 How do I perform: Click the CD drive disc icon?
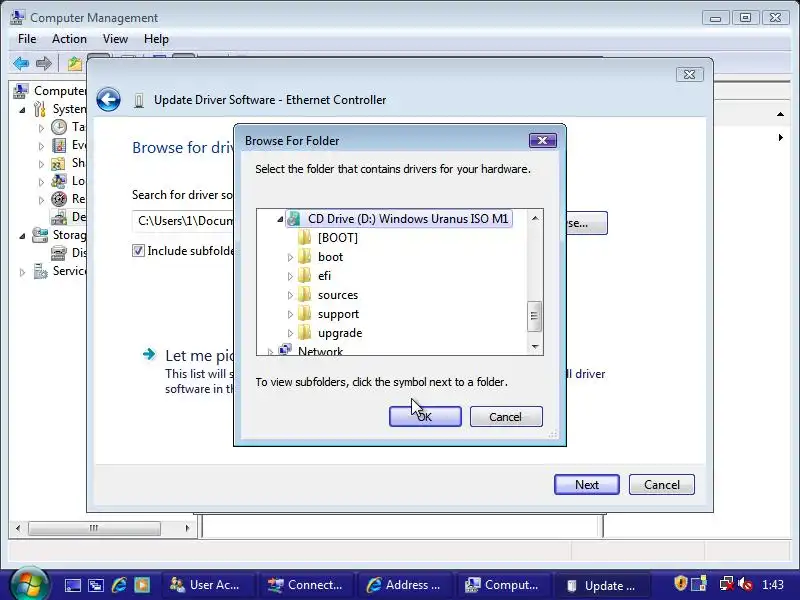(x=294, y=219)
